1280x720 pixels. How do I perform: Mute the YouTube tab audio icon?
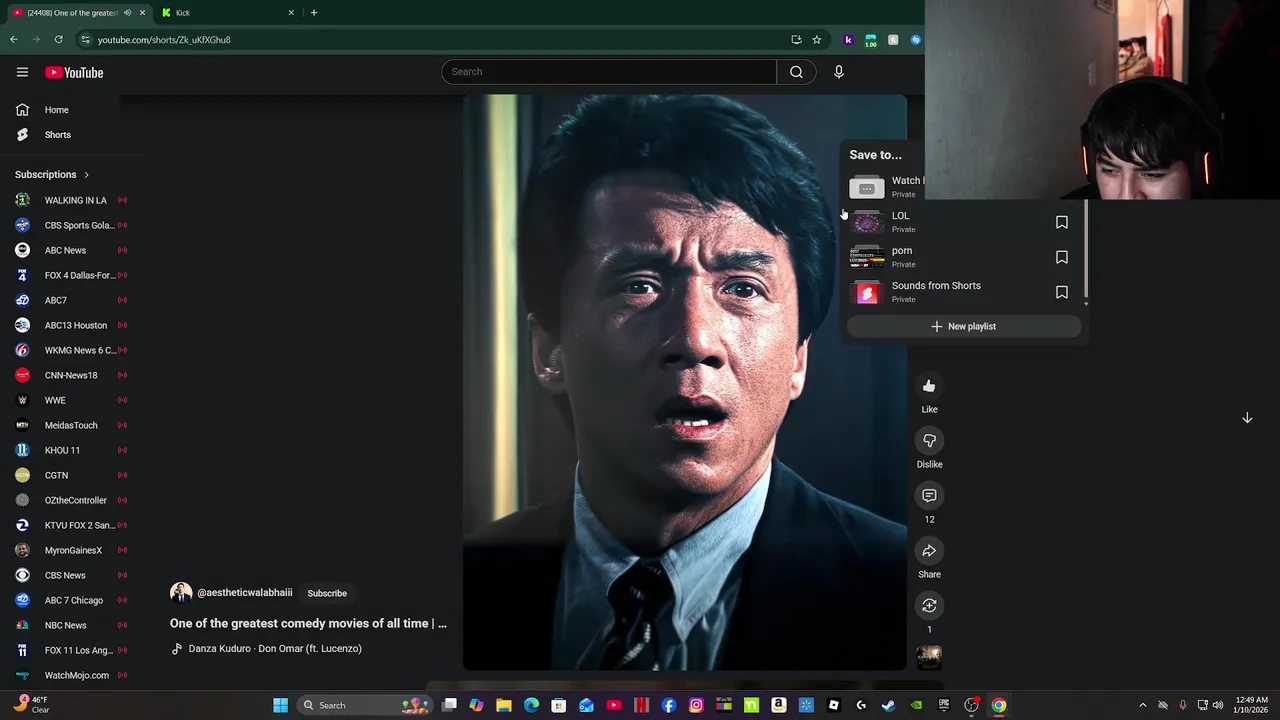pyautogui.click(x=127, y=13)
